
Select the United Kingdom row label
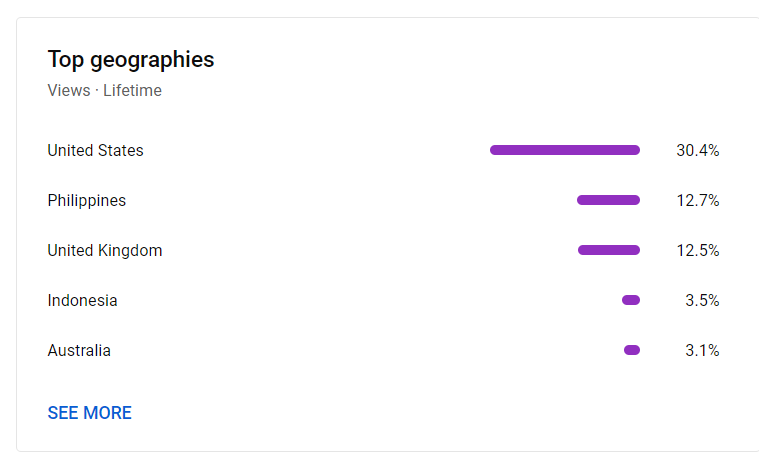(x=105, y=250)
